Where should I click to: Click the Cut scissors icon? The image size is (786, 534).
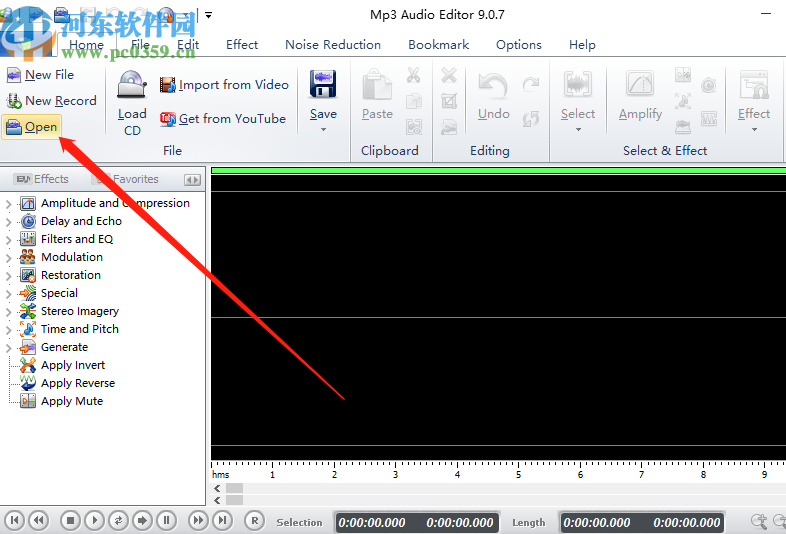coord(414,75)
